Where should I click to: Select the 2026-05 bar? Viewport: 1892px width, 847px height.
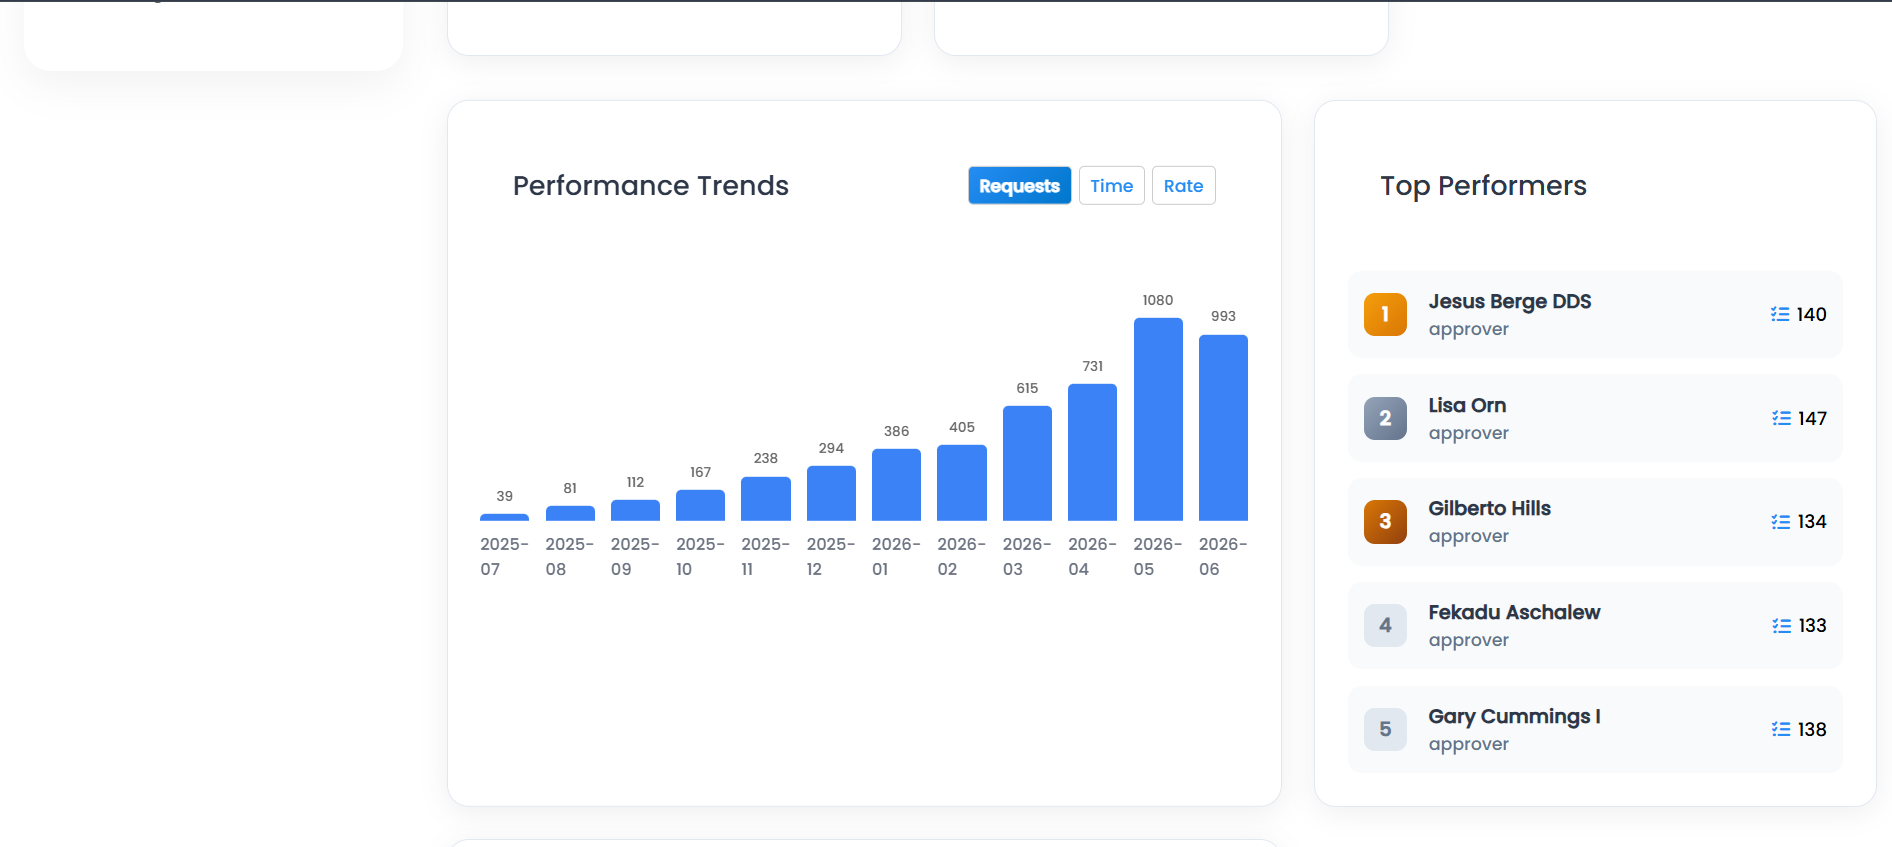[x=1158, y=419]
